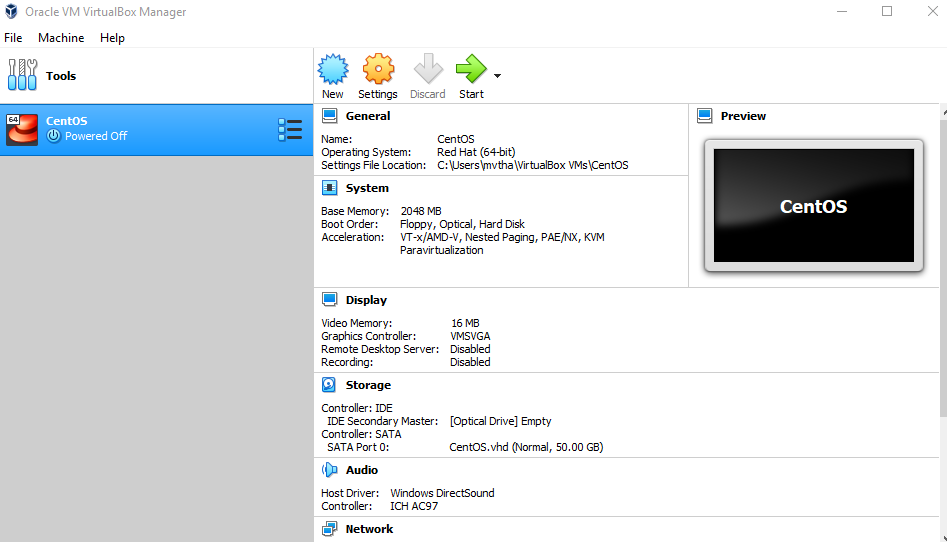Click the Red Hat (64-bit) OS value
The height and width of the screenshot is (542, 947).
pyautogui.click(x=476, y=152)
